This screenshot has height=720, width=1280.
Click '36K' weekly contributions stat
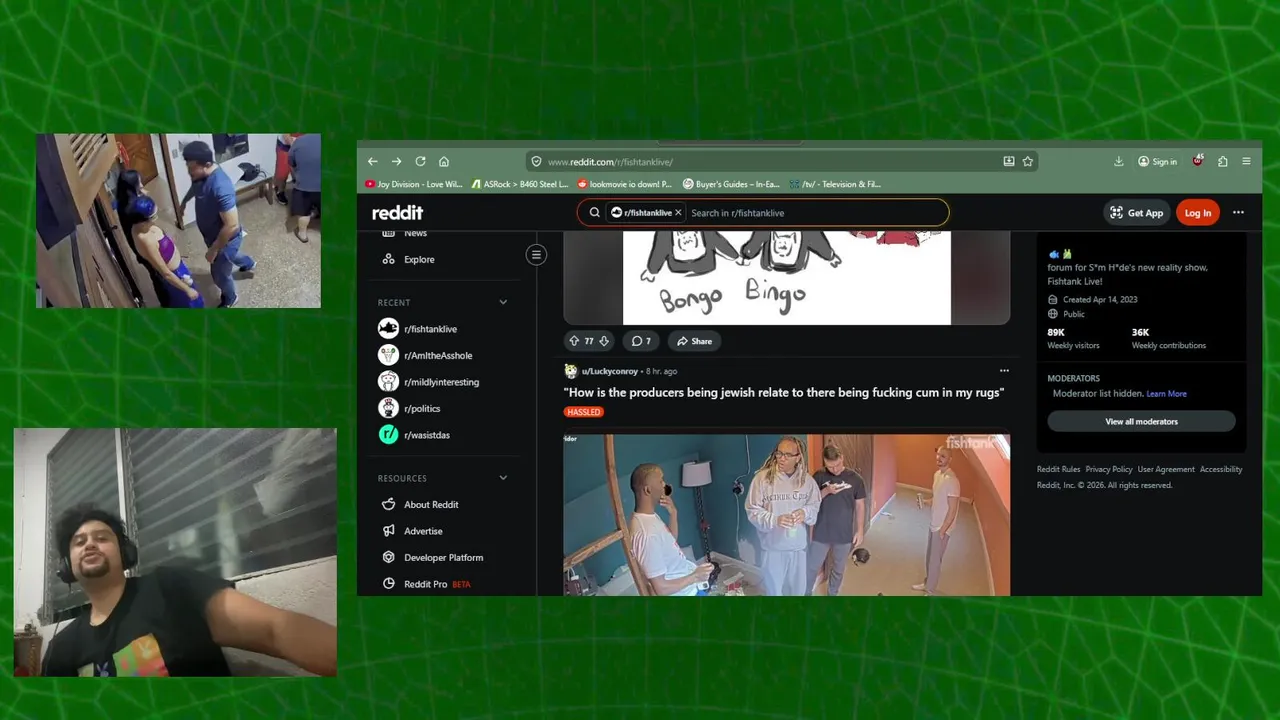1140,332
